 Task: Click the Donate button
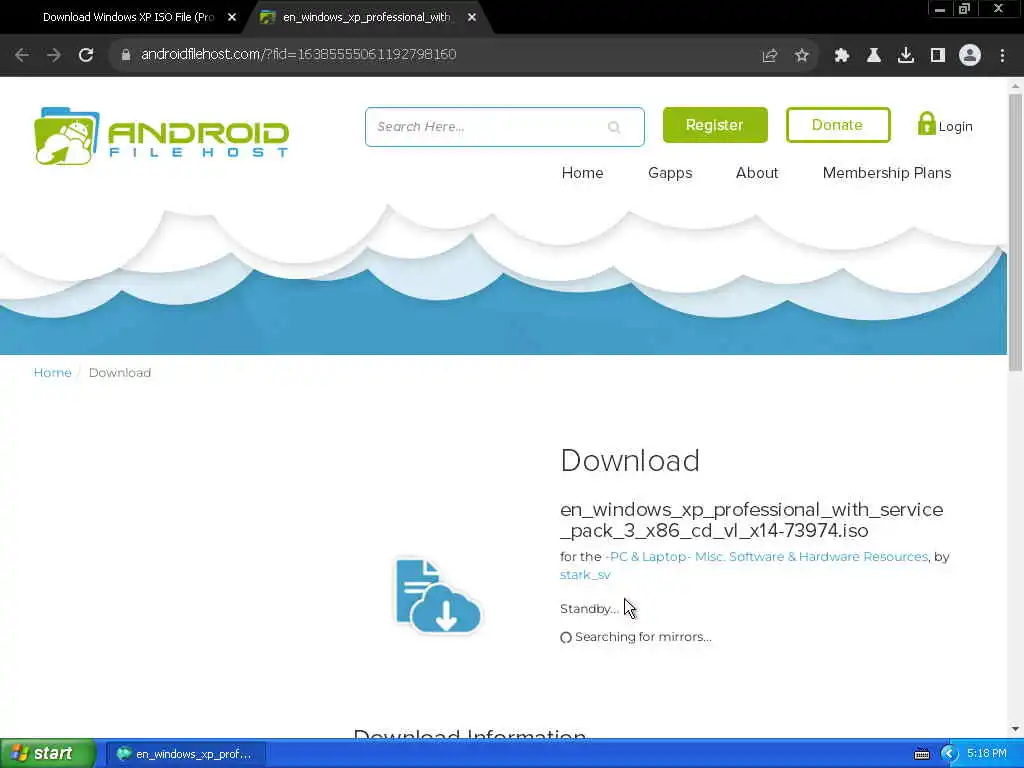pyautogui.click(x=838, y=125)
